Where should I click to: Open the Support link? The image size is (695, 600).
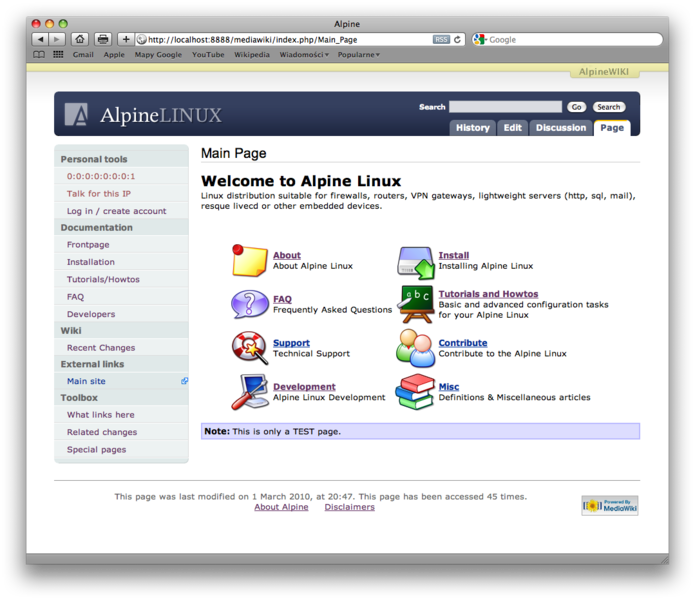coord(291,343)
